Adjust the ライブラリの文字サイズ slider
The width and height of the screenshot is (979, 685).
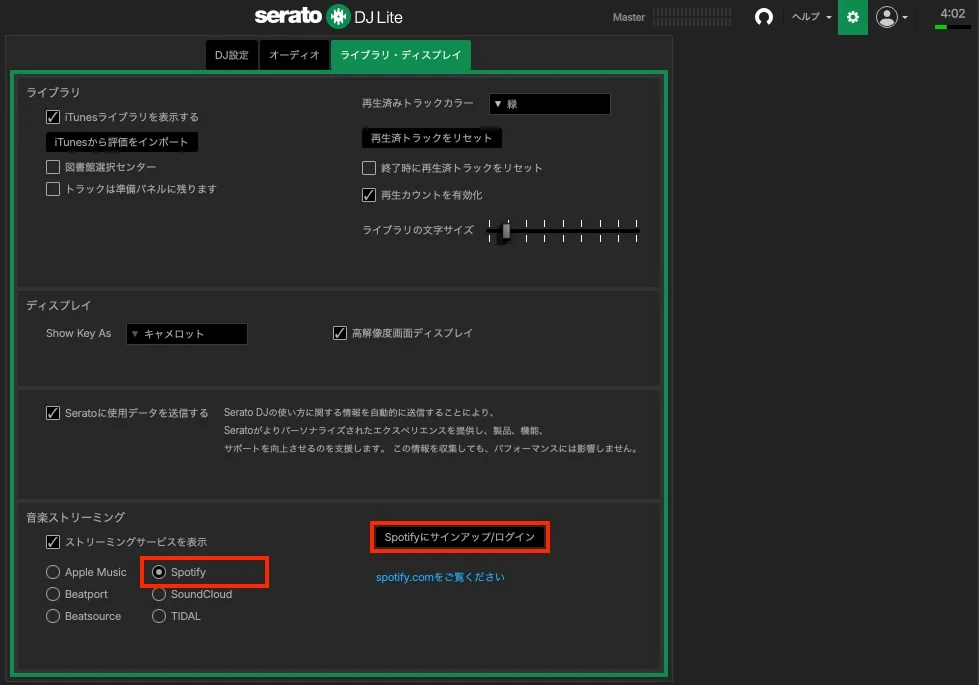click(x=505, y=231)
